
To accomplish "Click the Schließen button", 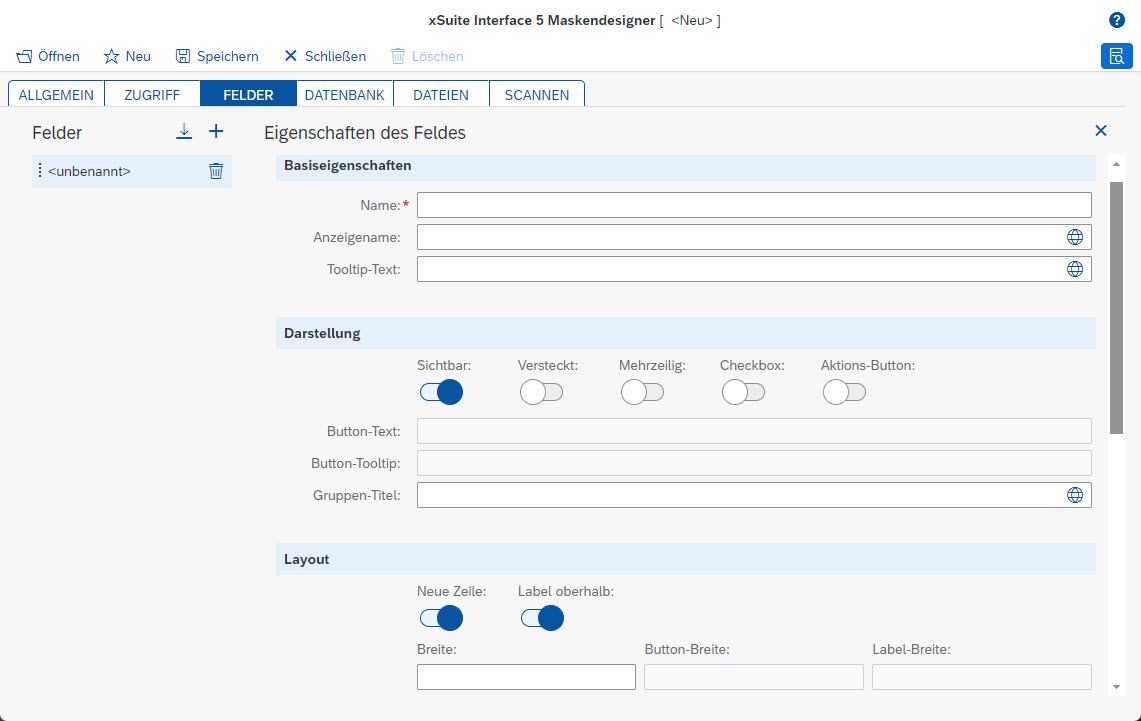I will 324,56.
